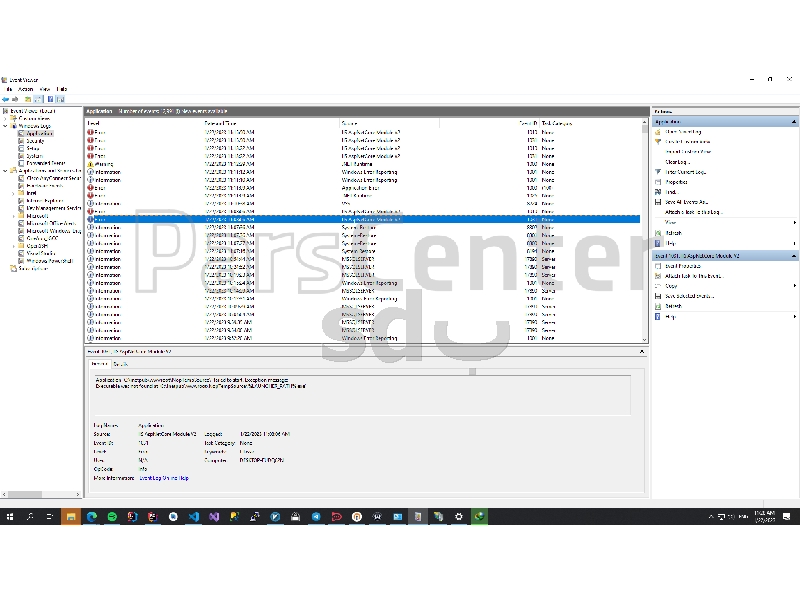Image resolution: width=800 pixels, height=600 pixels.
Task: Switch to the Details tab
Action: pyautogui.click(x=120, y=364)
